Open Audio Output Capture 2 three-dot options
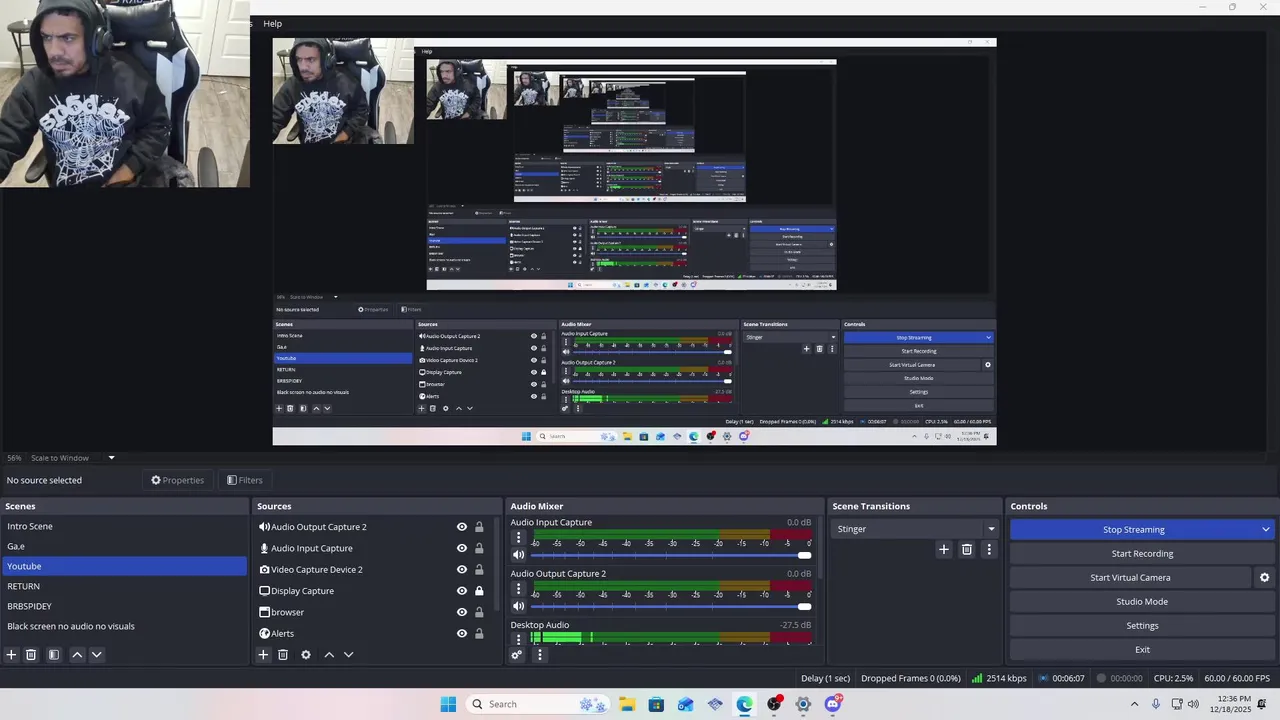This screenshot has width=1280, height=720. (518, 589)
